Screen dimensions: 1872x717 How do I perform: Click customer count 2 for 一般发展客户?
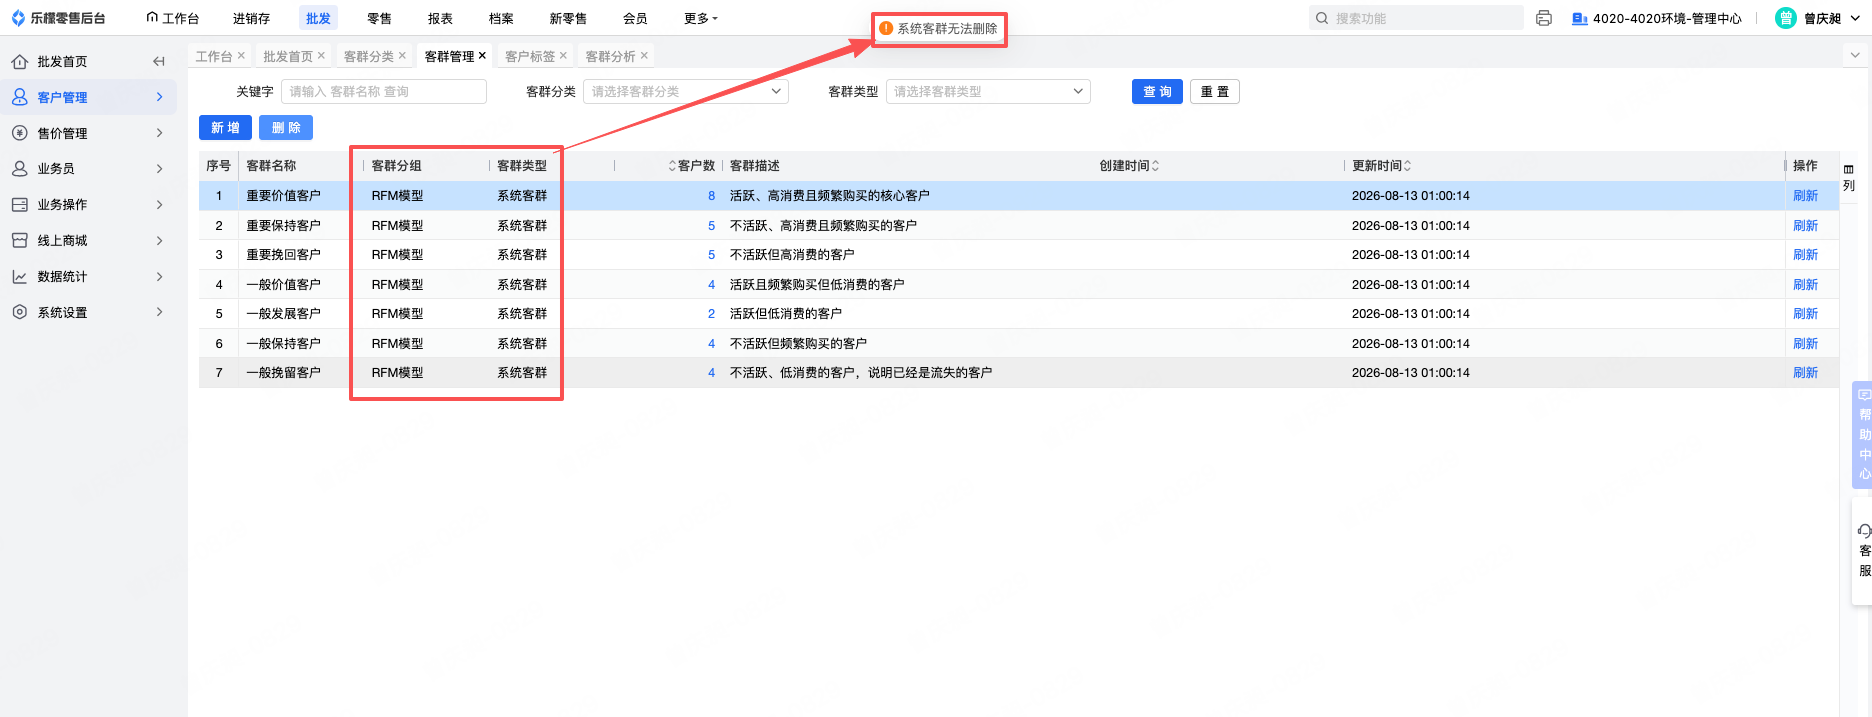[711, 314]
